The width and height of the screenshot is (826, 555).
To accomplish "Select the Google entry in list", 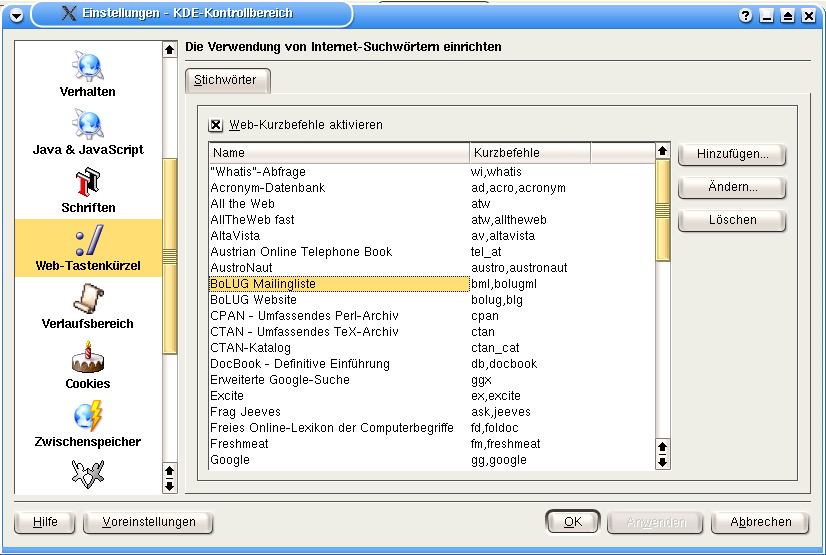I will pos(230,460).
